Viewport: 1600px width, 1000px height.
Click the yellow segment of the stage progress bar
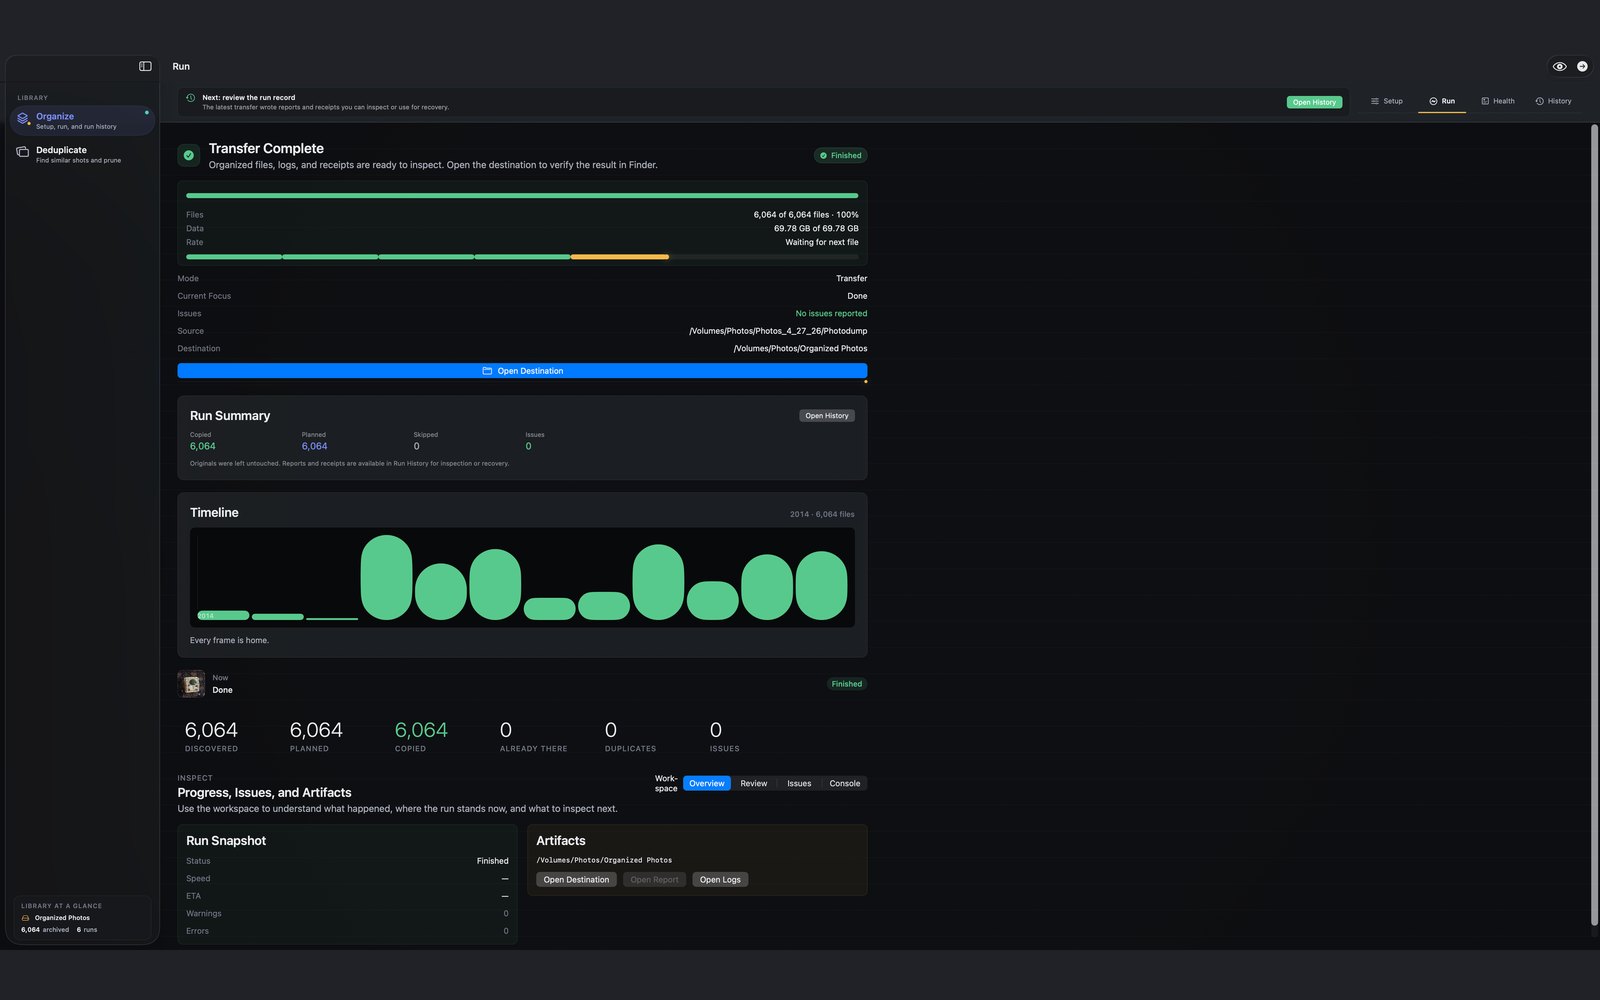pyautogui.click(x=620, y=257)
